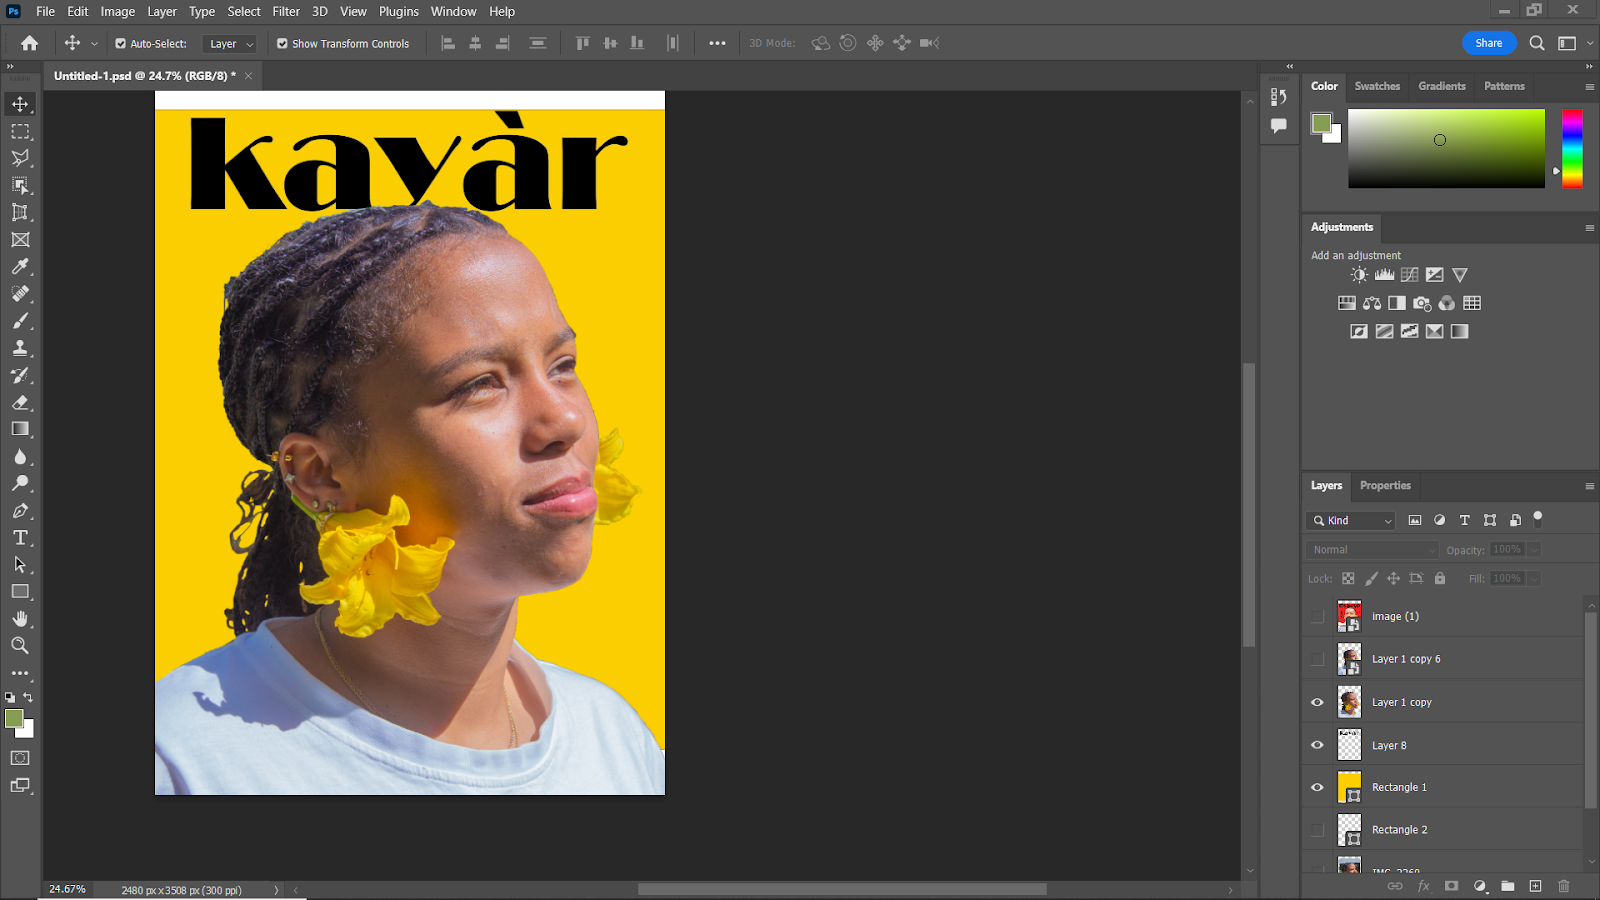Open the workspace switcher dropdown
This screenshot has height=900, width=1600.
1574,43
